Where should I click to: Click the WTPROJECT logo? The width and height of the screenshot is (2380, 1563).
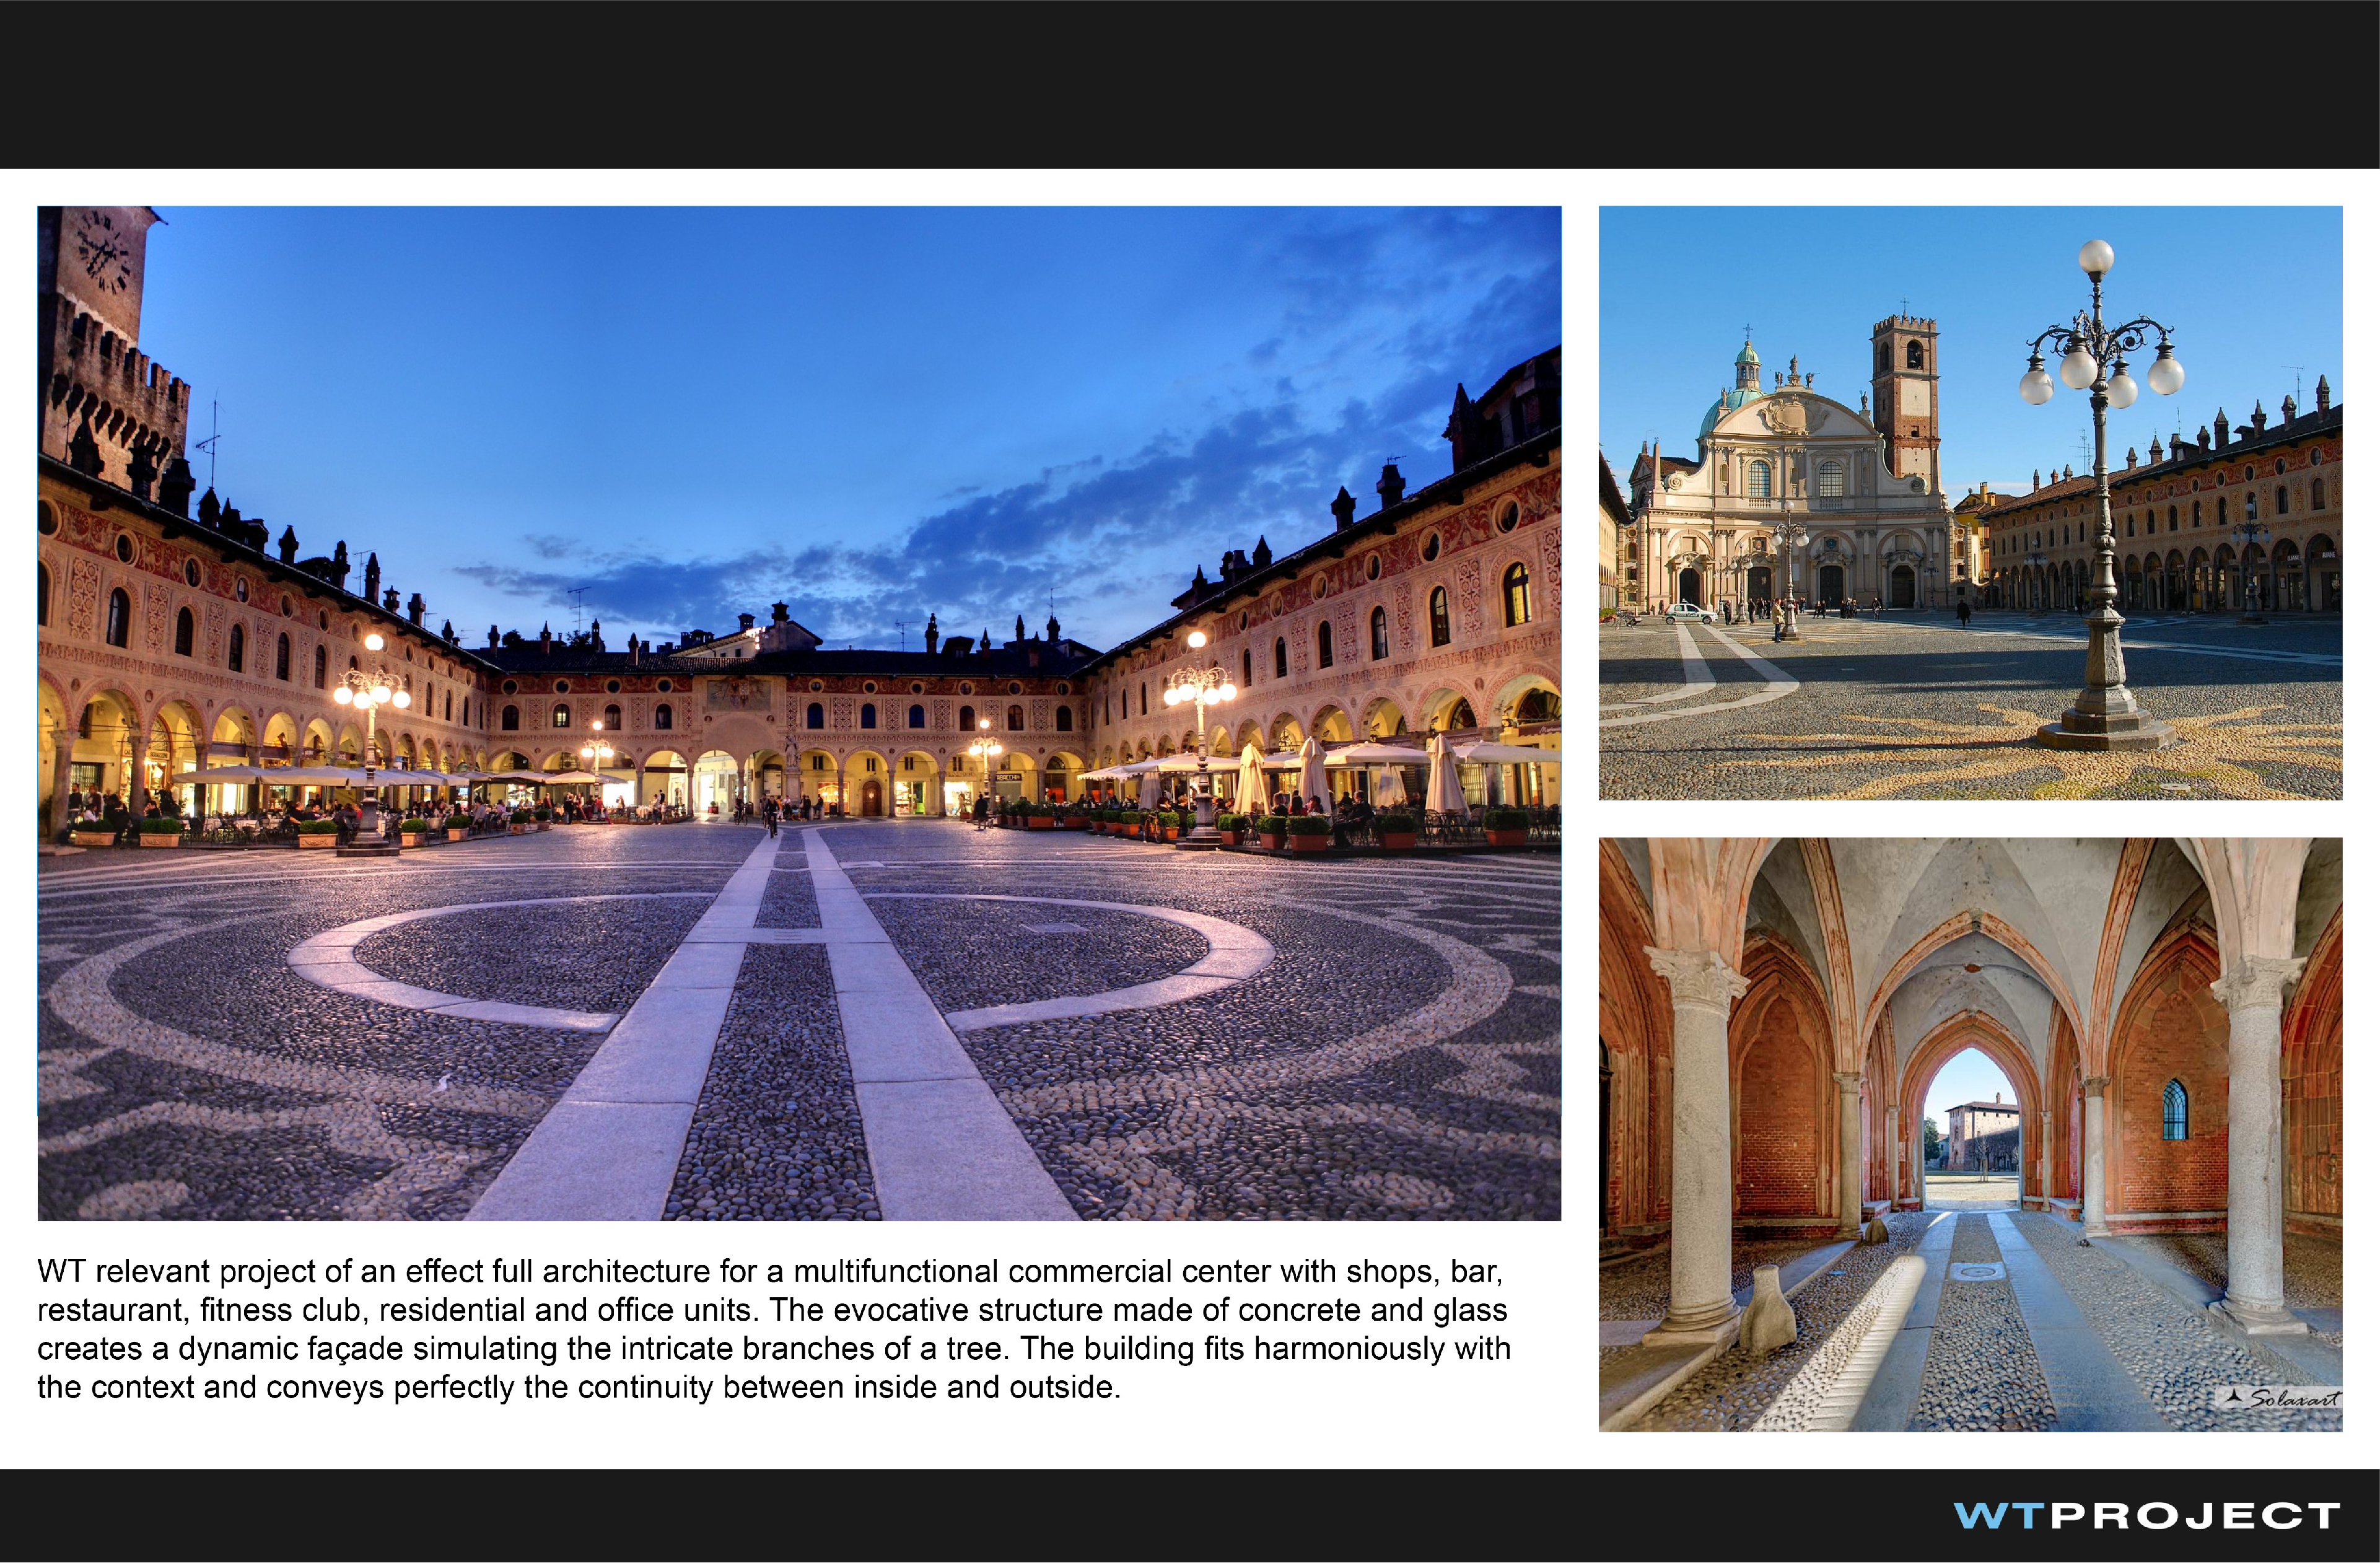coord(2146,1516)
